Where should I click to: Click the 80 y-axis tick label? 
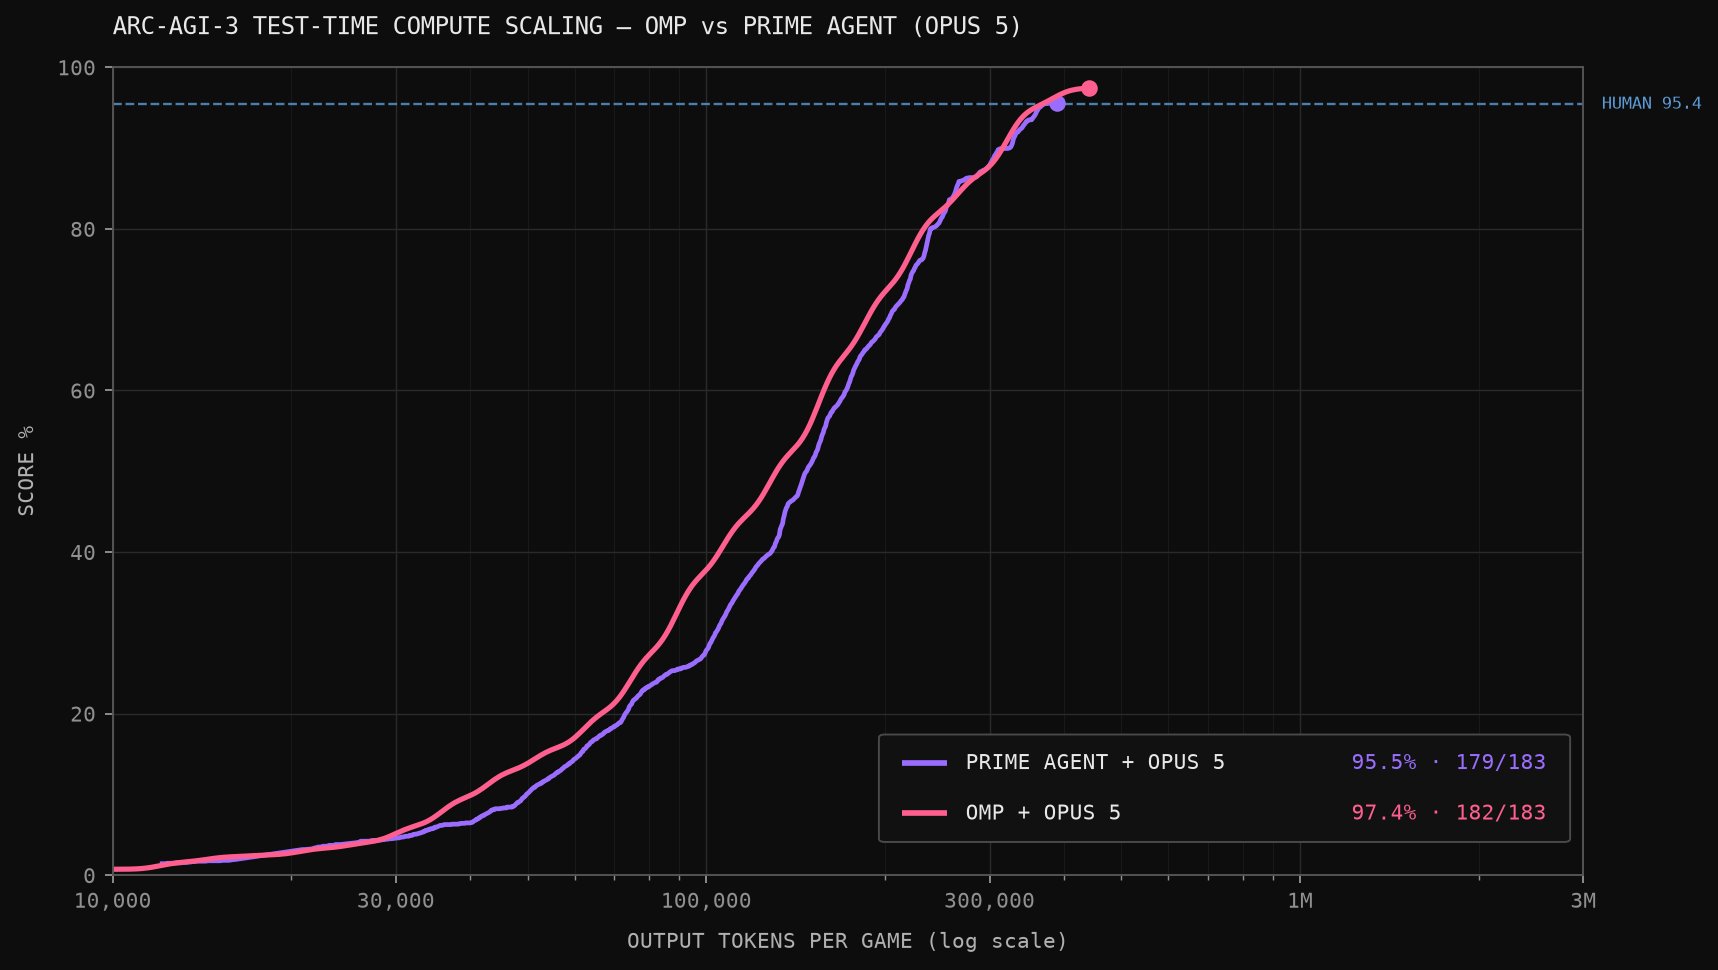(84, 229)
